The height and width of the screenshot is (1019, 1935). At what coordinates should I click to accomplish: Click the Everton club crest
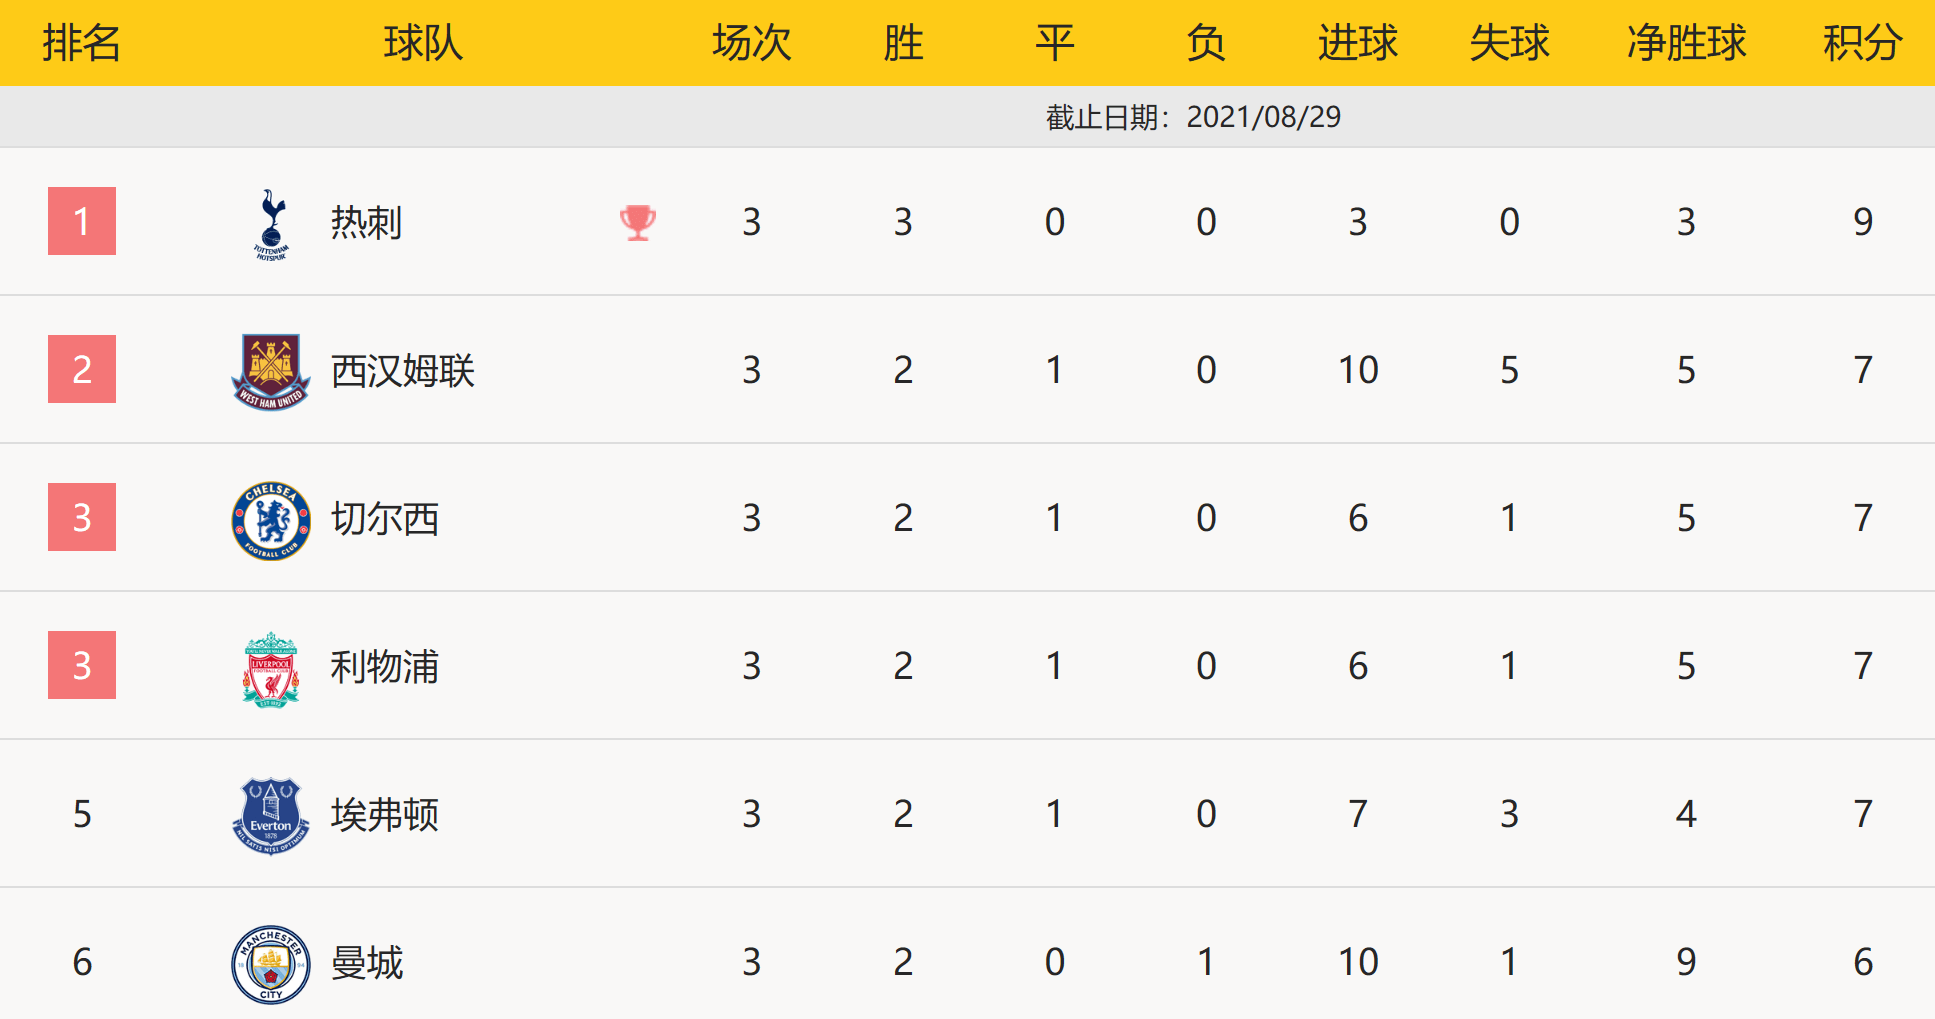(x=271, y=816)
